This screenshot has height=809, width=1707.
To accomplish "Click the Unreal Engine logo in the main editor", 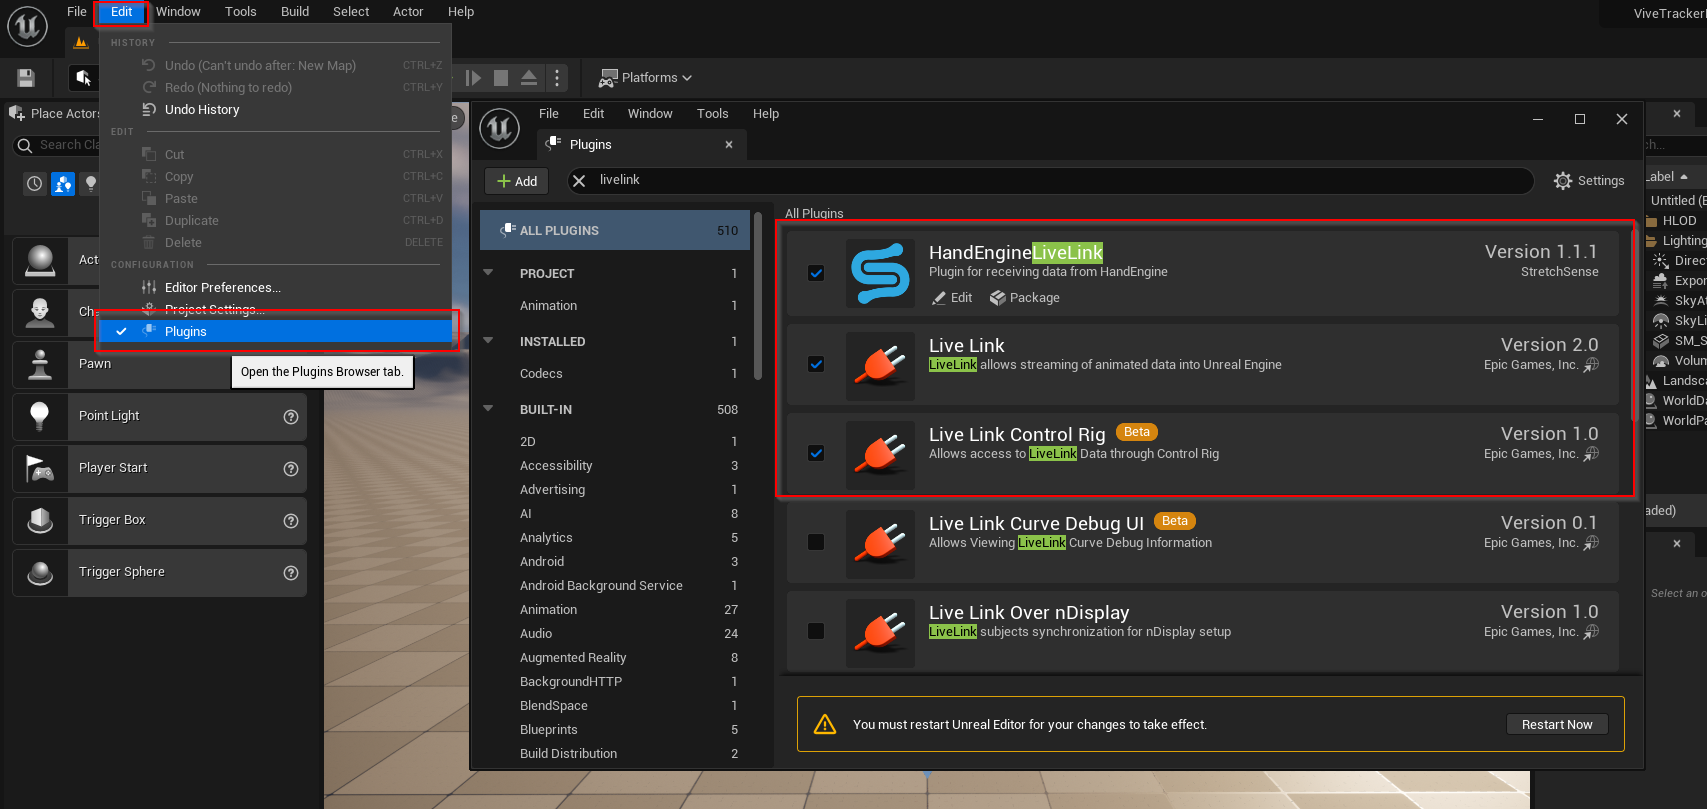I will (x=27, y=26).
